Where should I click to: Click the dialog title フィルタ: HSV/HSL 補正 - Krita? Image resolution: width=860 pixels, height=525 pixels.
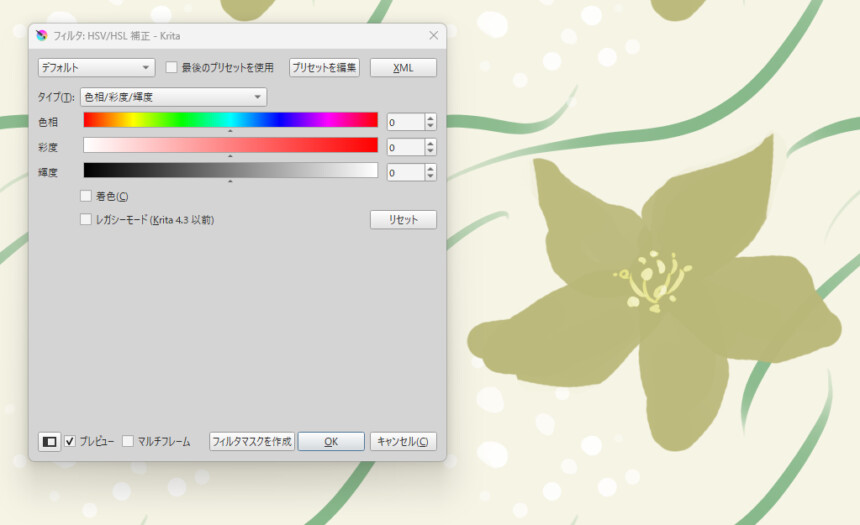click(116, 36)
